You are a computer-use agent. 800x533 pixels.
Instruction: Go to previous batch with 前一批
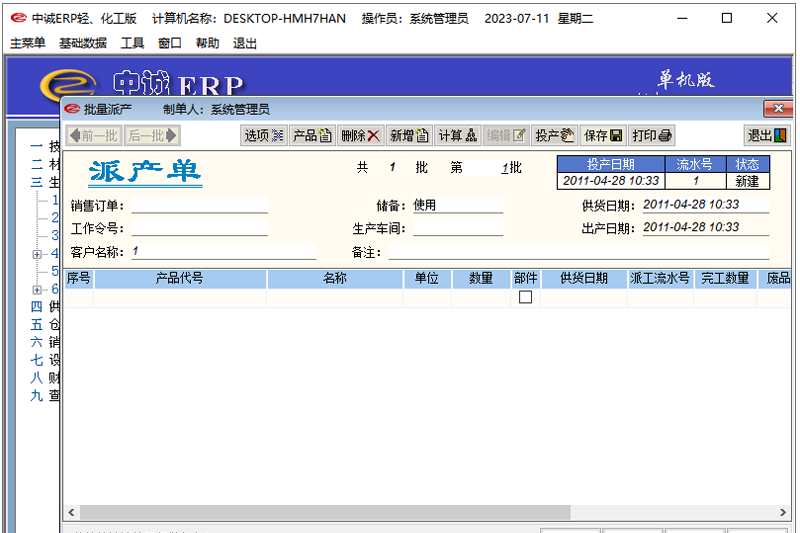click(94, 136)
